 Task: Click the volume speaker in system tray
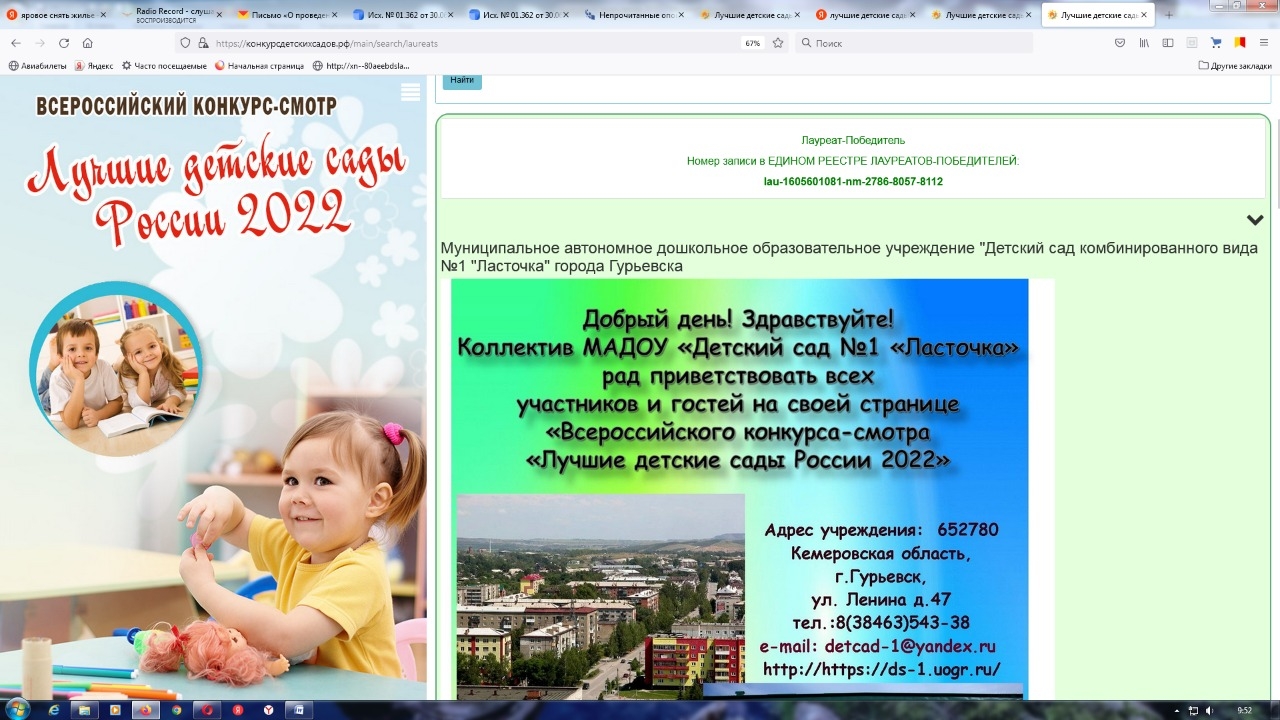pos(1210,710)
